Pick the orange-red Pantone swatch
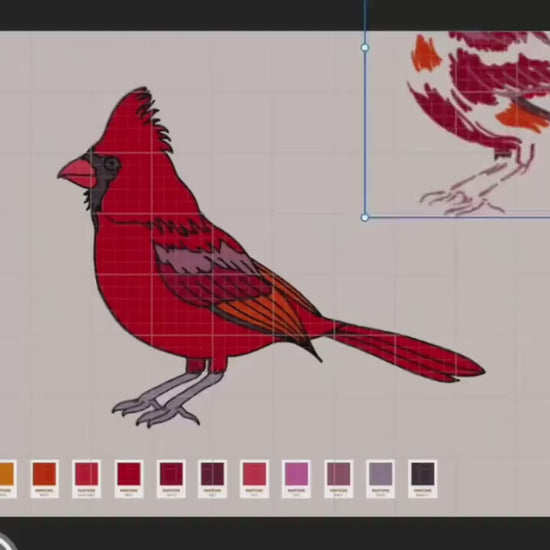This screenshot has width=550, height=550. pos(45,479)
